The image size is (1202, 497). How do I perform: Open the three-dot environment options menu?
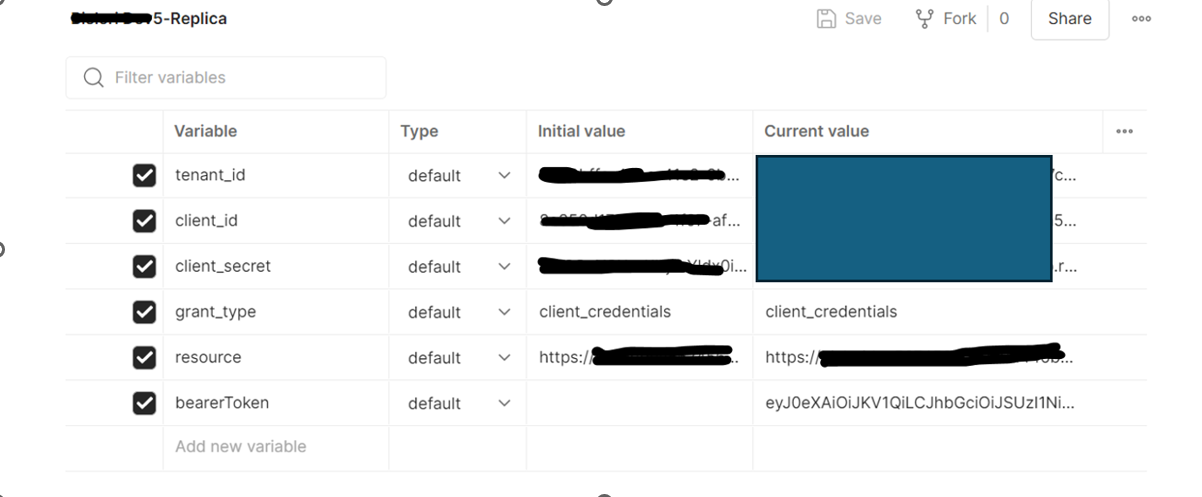(x=1141, y=18)
